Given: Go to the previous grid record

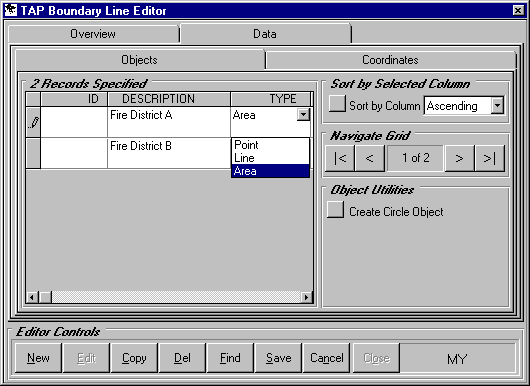Looking at the screenshot, I should click(369, 158).
